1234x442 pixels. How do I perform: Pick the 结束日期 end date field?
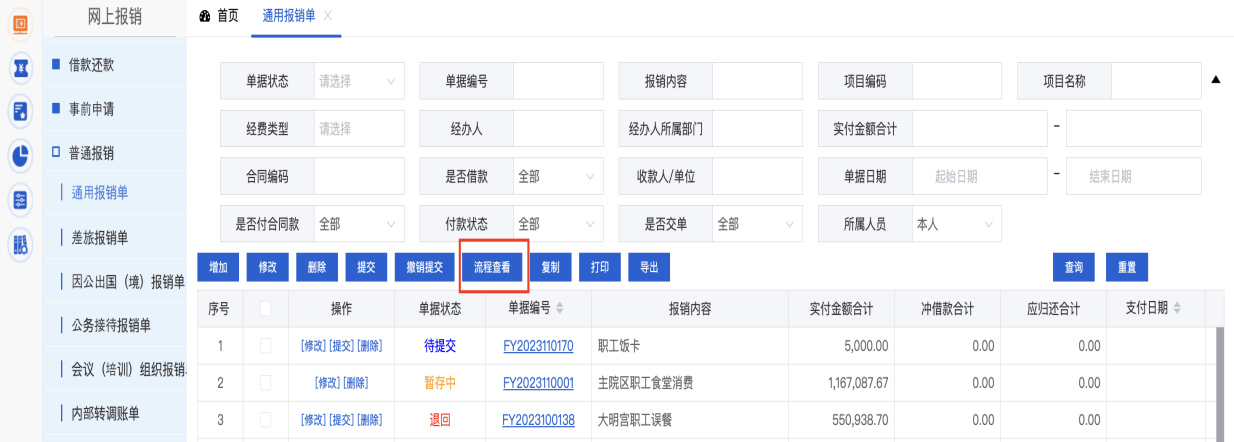(1134, 176)
